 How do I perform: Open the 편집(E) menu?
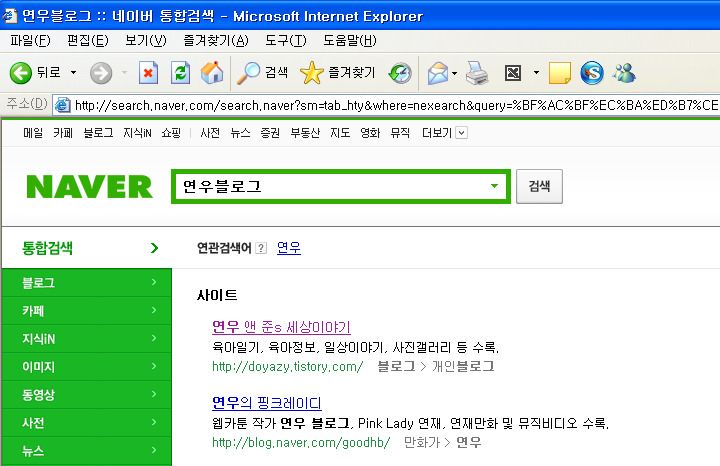point(88,40)
